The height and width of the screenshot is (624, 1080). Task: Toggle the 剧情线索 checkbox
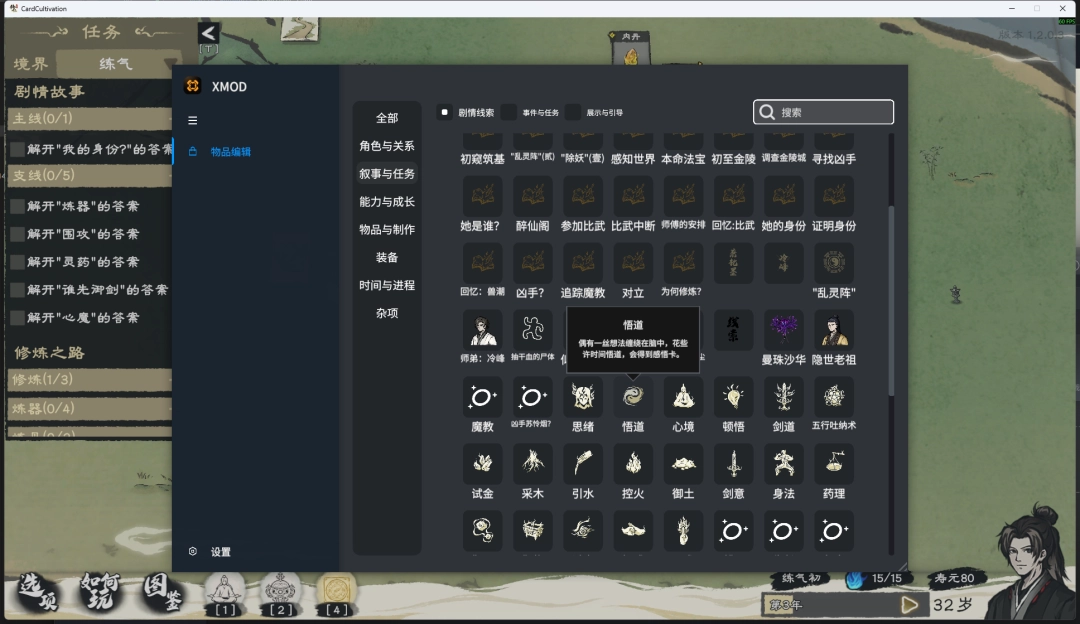(444, 112)
